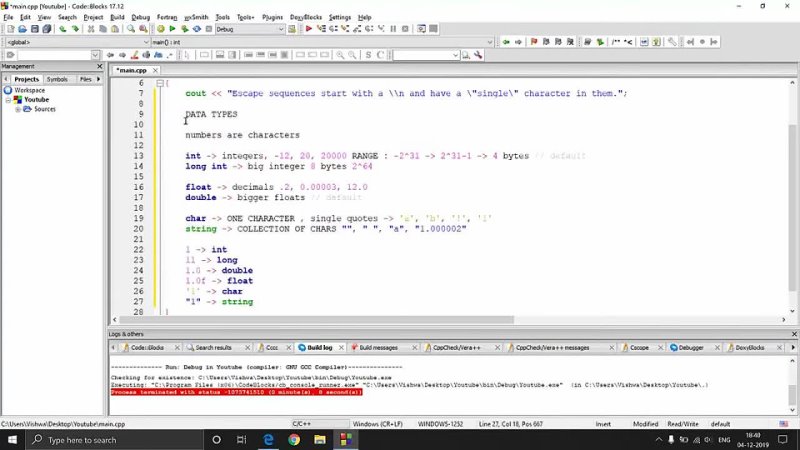Click the green Run play icon
This screenshot has width=800, height=450.
click(x=172, y=29)
